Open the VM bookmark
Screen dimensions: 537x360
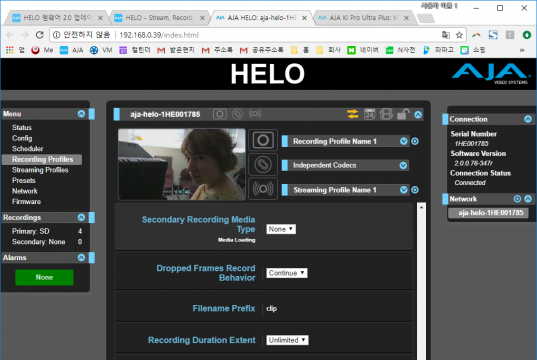pos(101,50)
